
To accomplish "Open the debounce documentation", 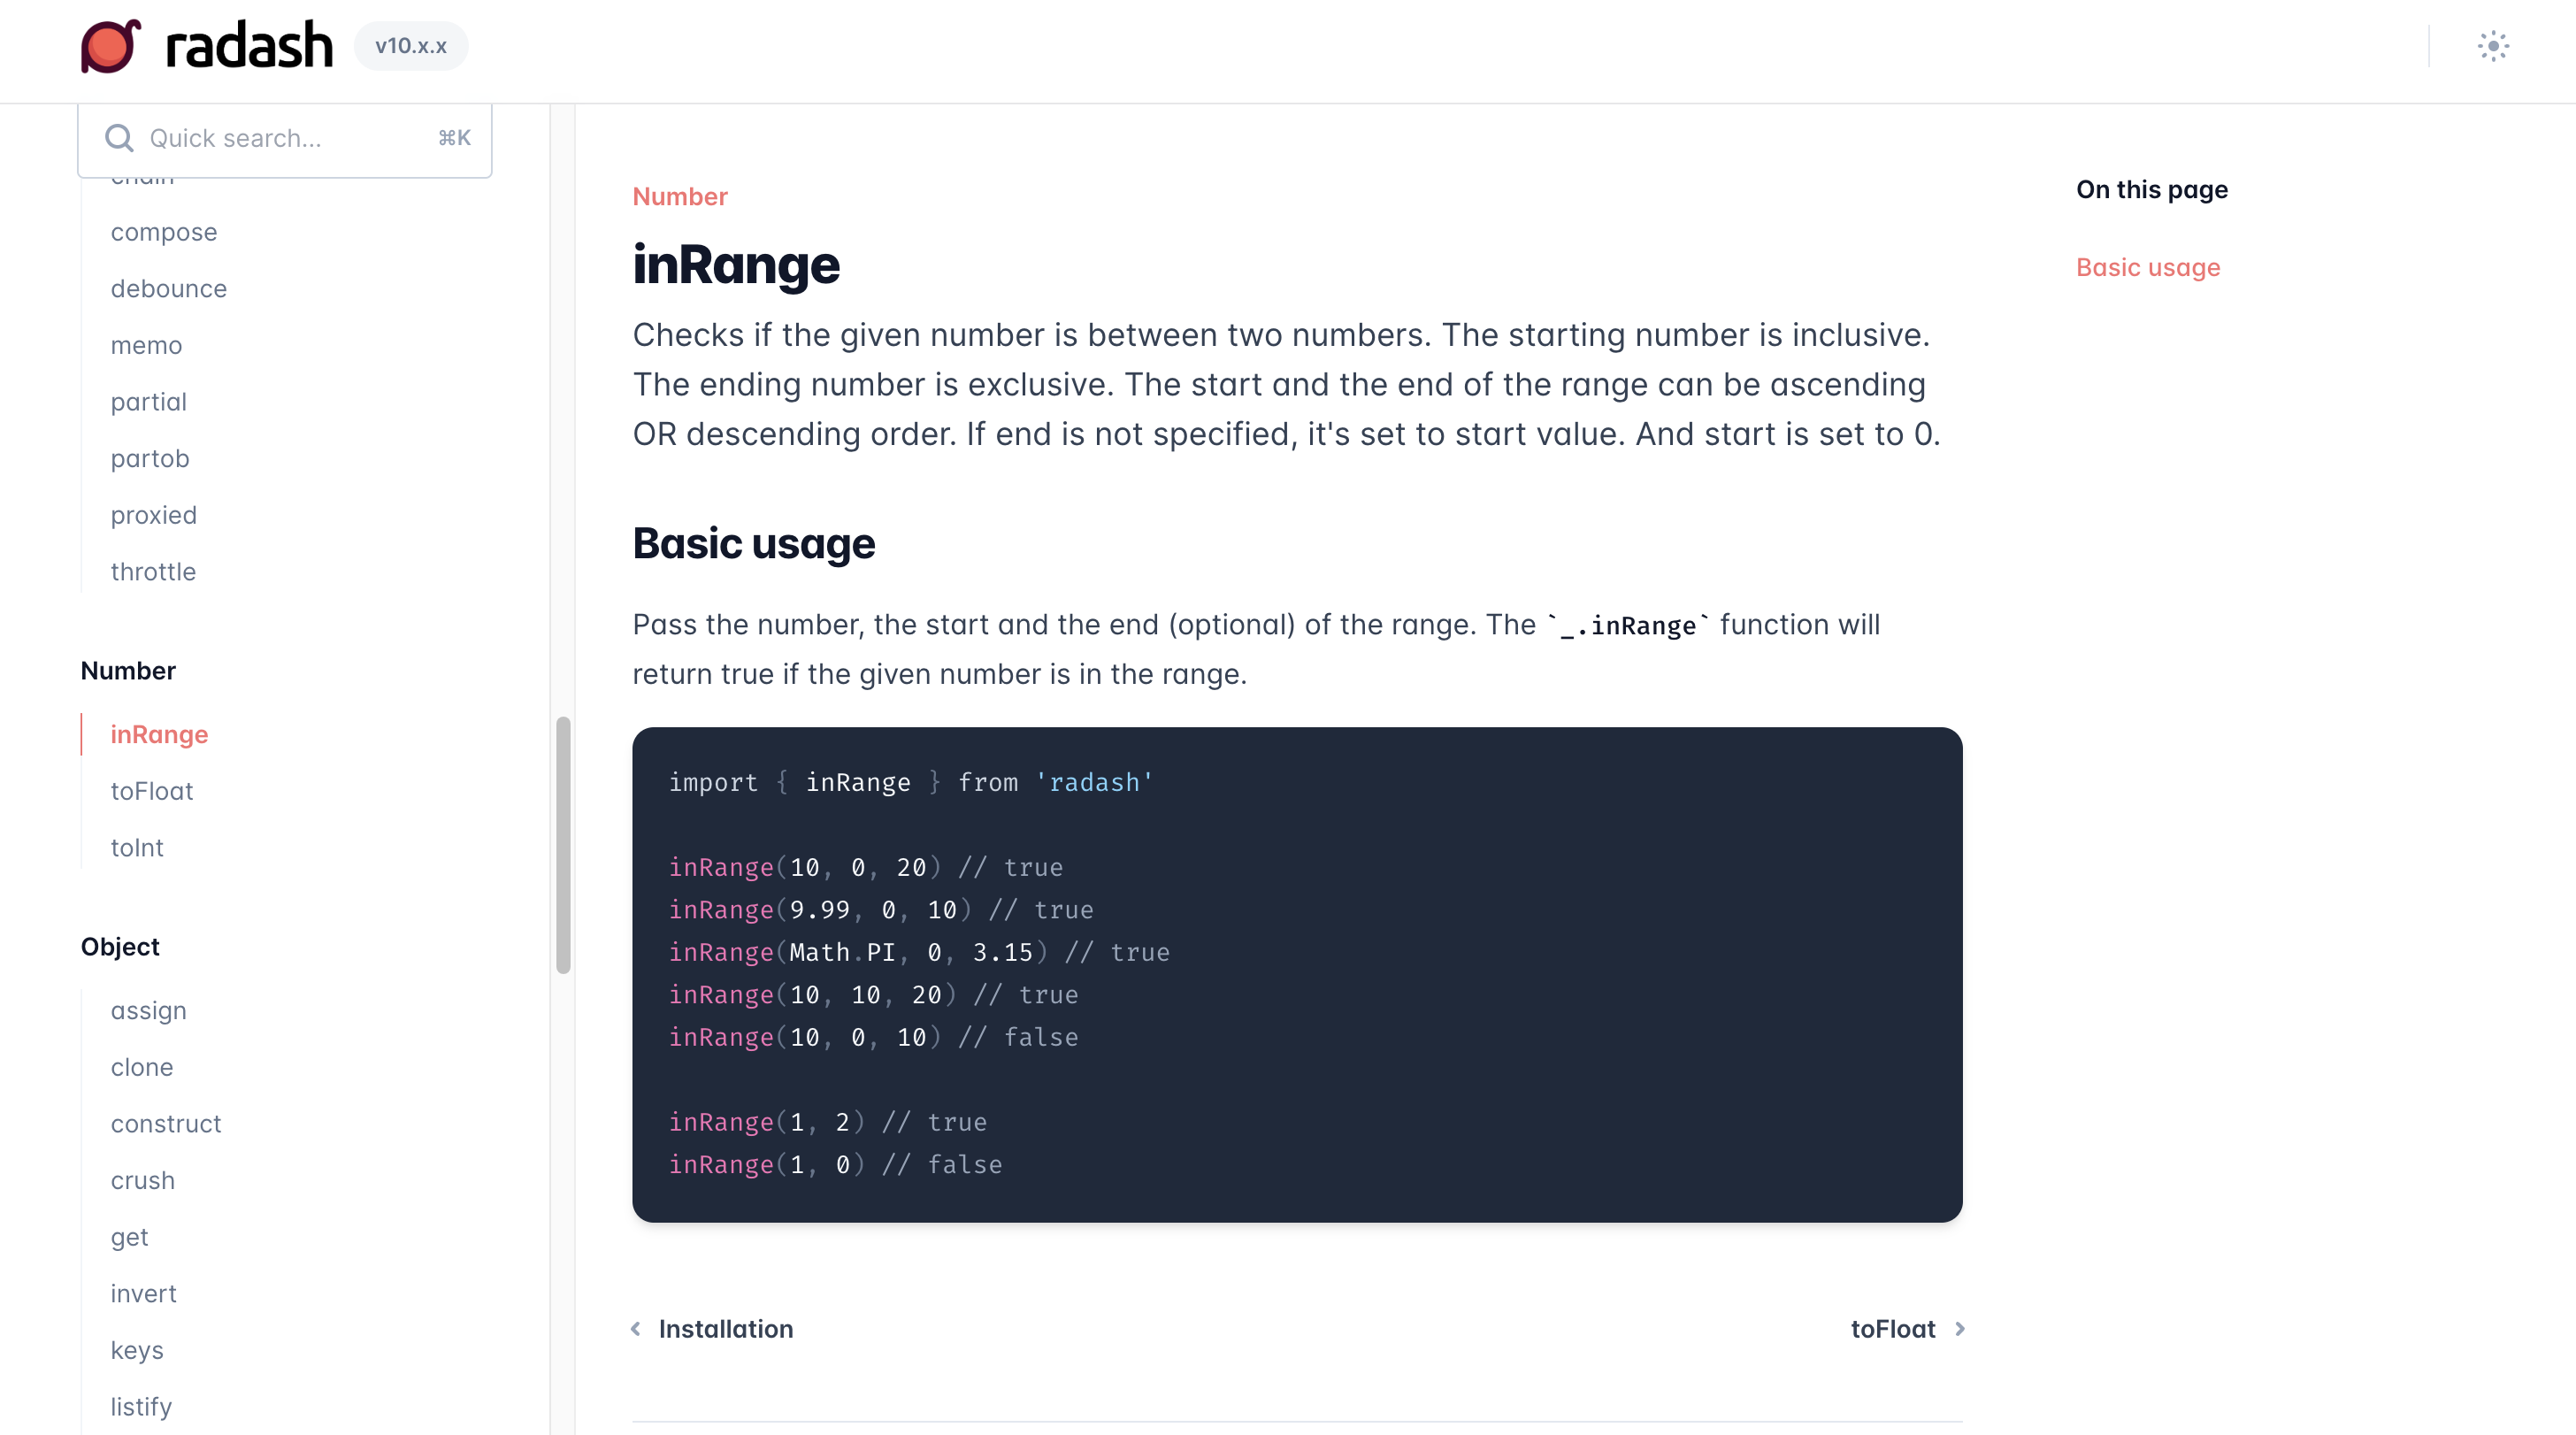I will [x=168, y=288].
